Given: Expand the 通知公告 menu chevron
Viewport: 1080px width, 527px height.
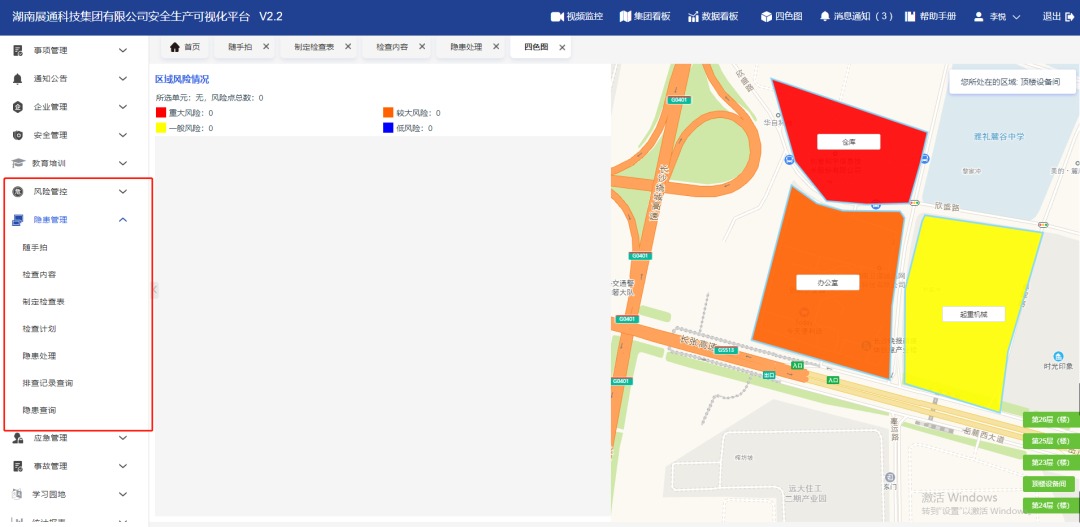Looking at the screenshot, I should (123, 79).
